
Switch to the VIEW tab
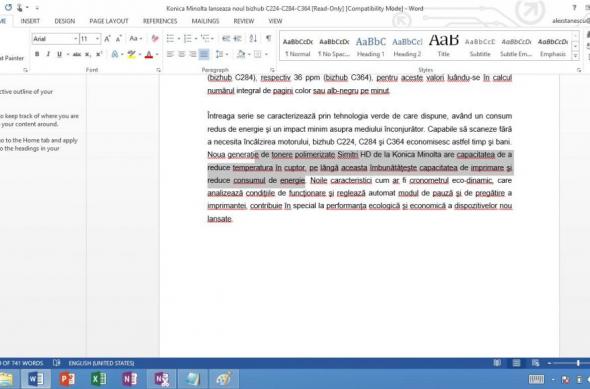(275, 21)
